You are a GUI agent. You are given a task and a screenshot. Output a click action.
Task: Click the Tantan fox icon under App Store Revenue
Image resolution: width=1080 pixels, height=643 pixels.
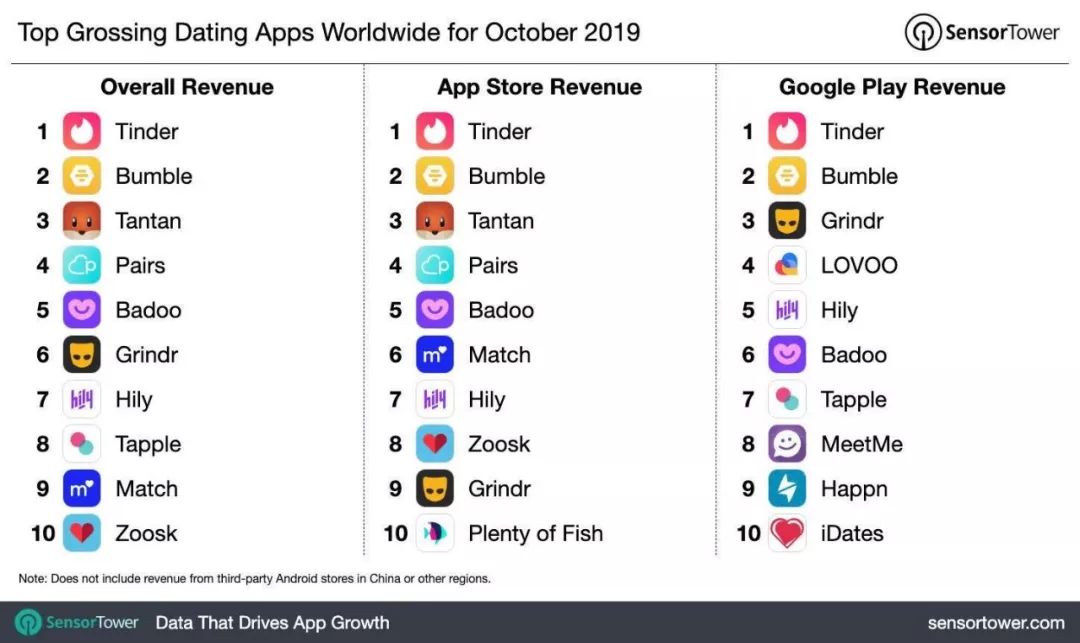point(435,220)
